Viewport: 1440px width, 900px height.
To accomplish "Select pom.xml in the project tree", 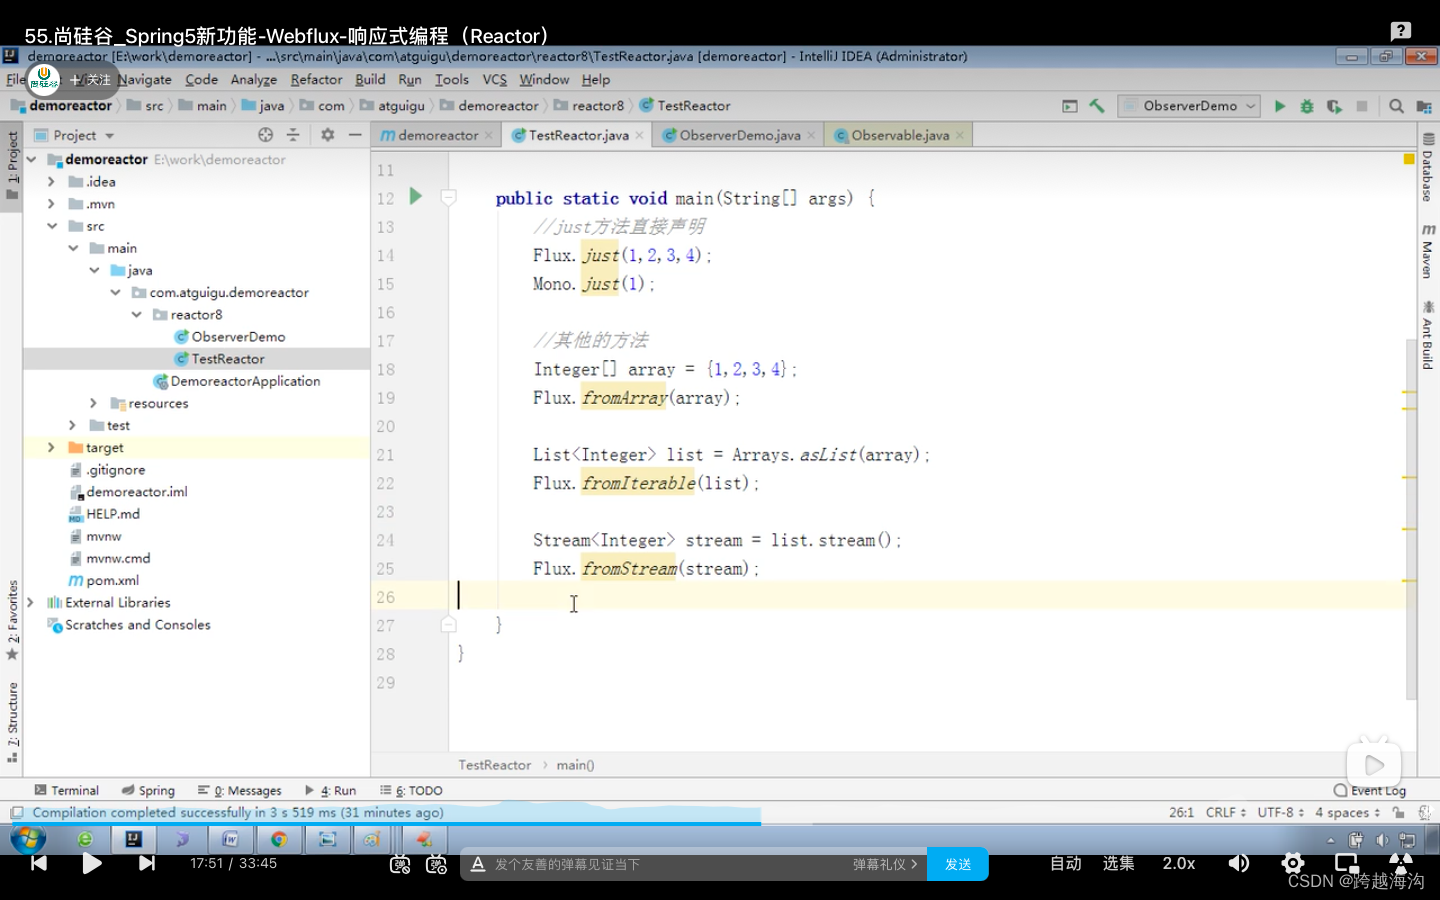I will coord(112,581).
